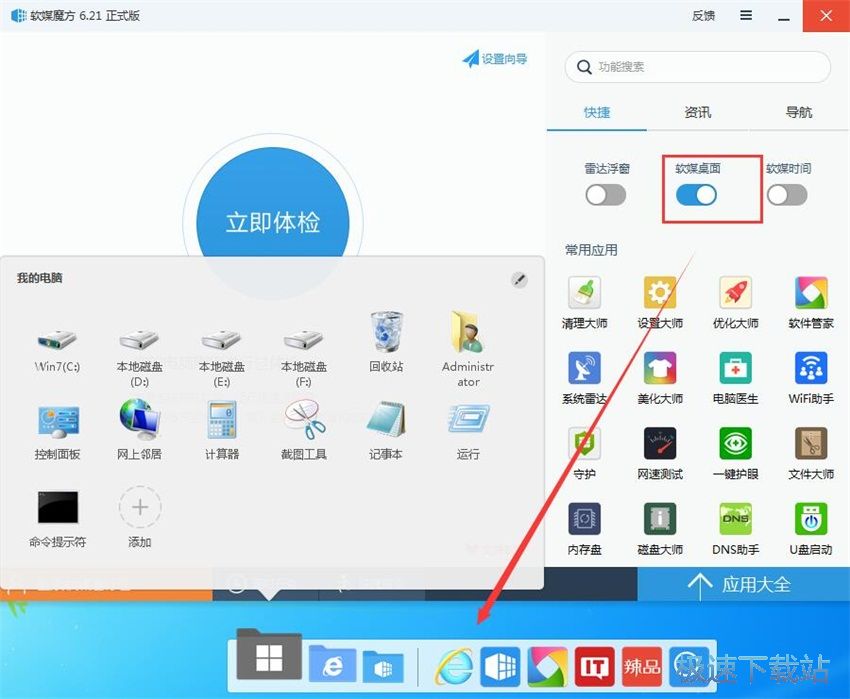Launch 计算器 calculator
850x699 pixels.
(x=222, y=419)
